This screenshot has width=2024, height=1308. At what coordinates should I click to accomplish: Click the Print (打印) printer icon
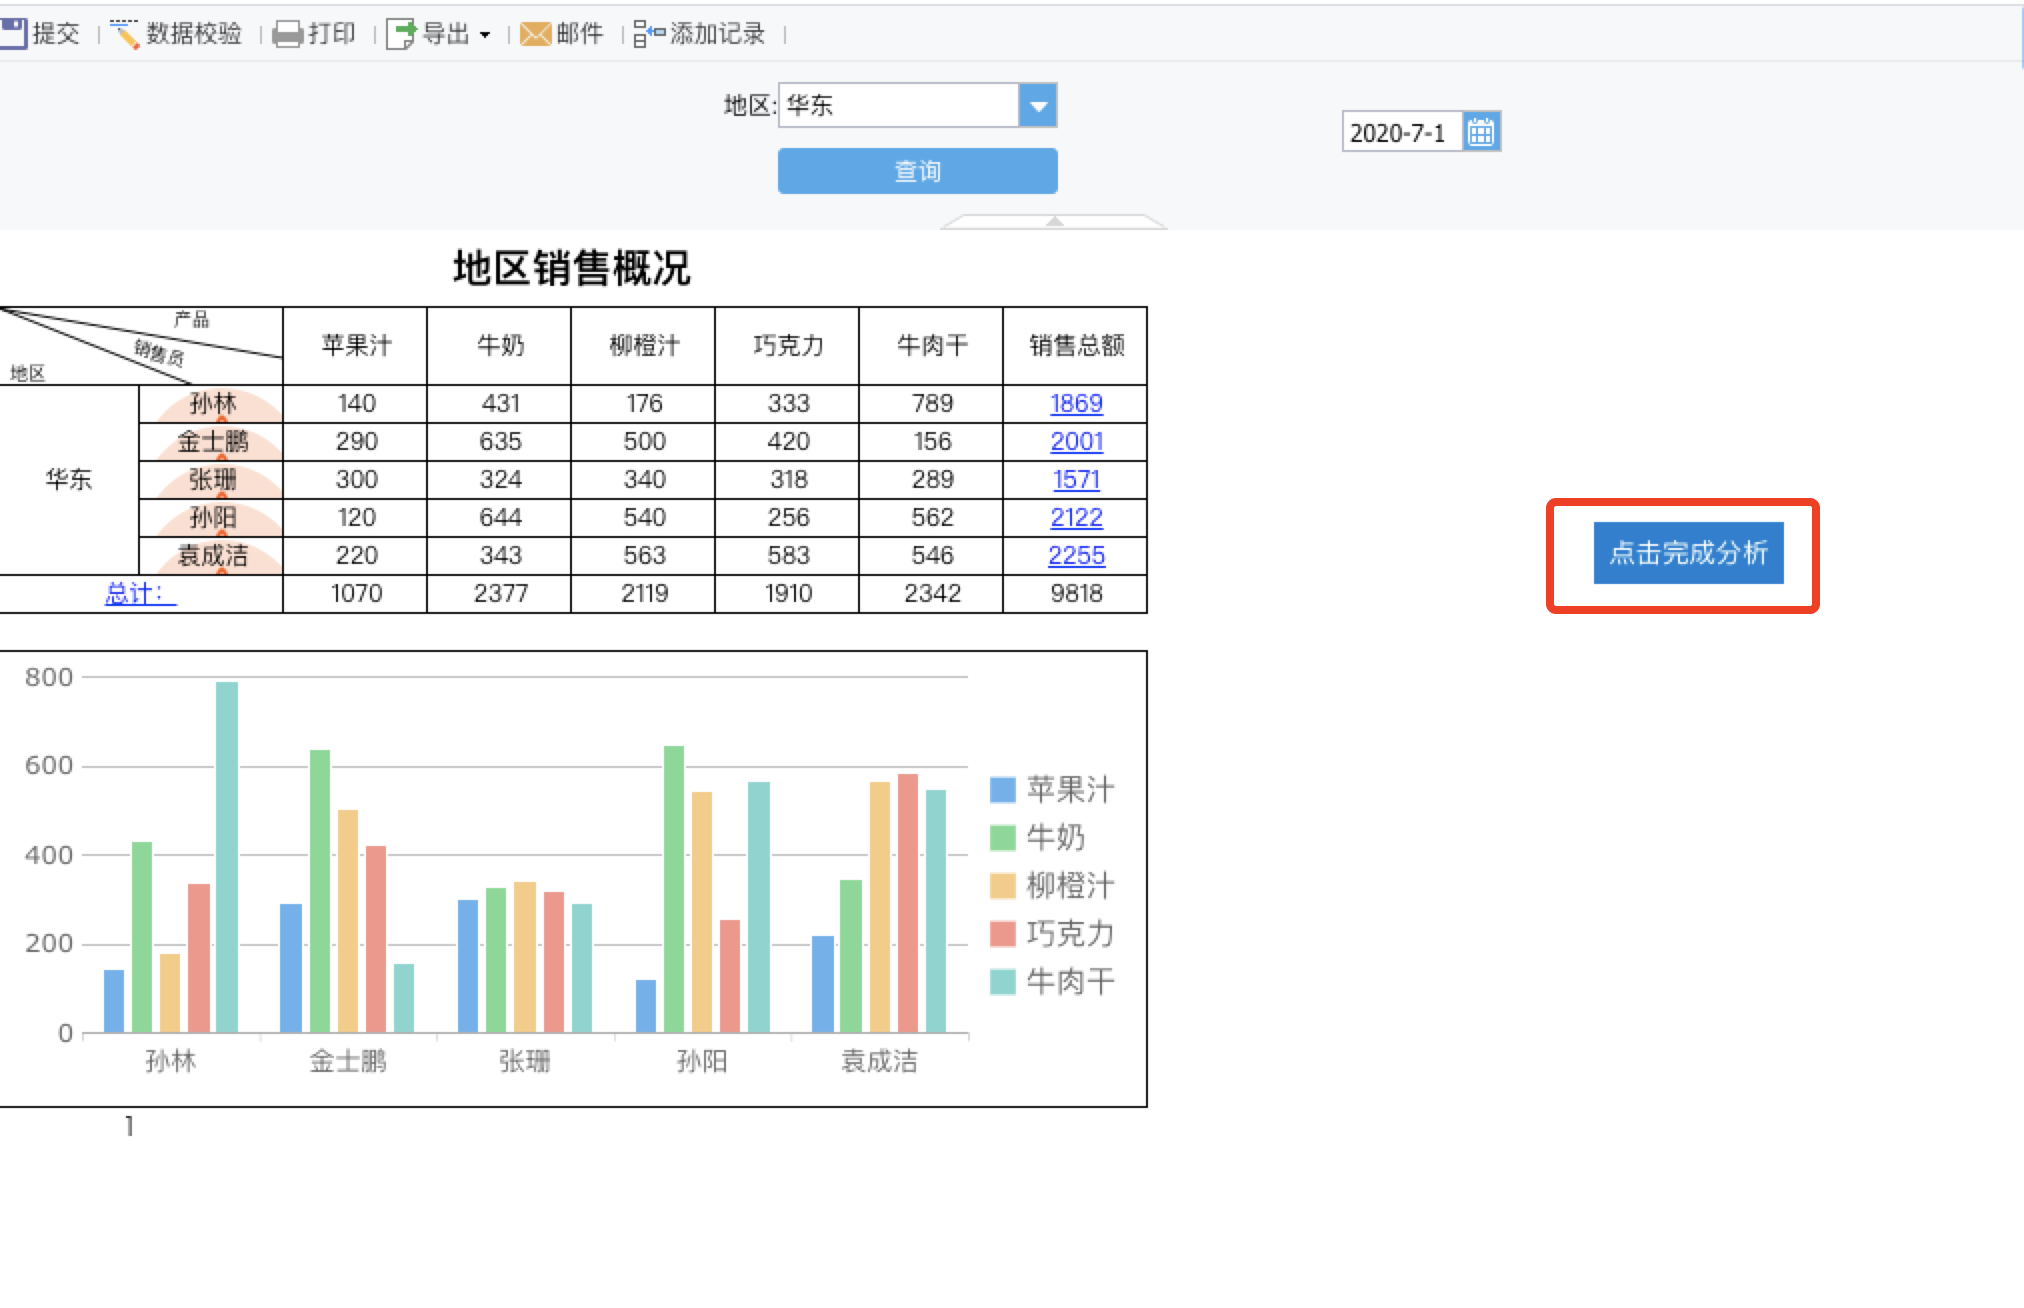pos(288,35)
